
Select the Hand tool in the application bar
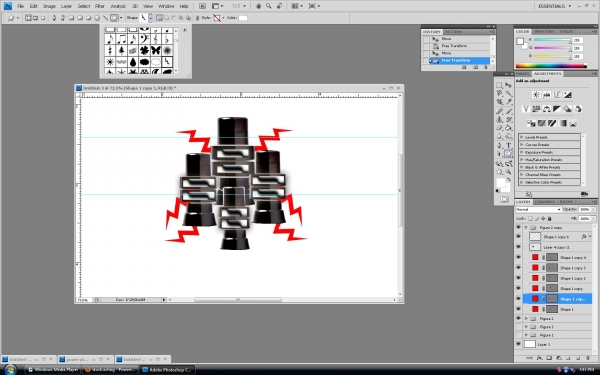(x=259, y=6)
